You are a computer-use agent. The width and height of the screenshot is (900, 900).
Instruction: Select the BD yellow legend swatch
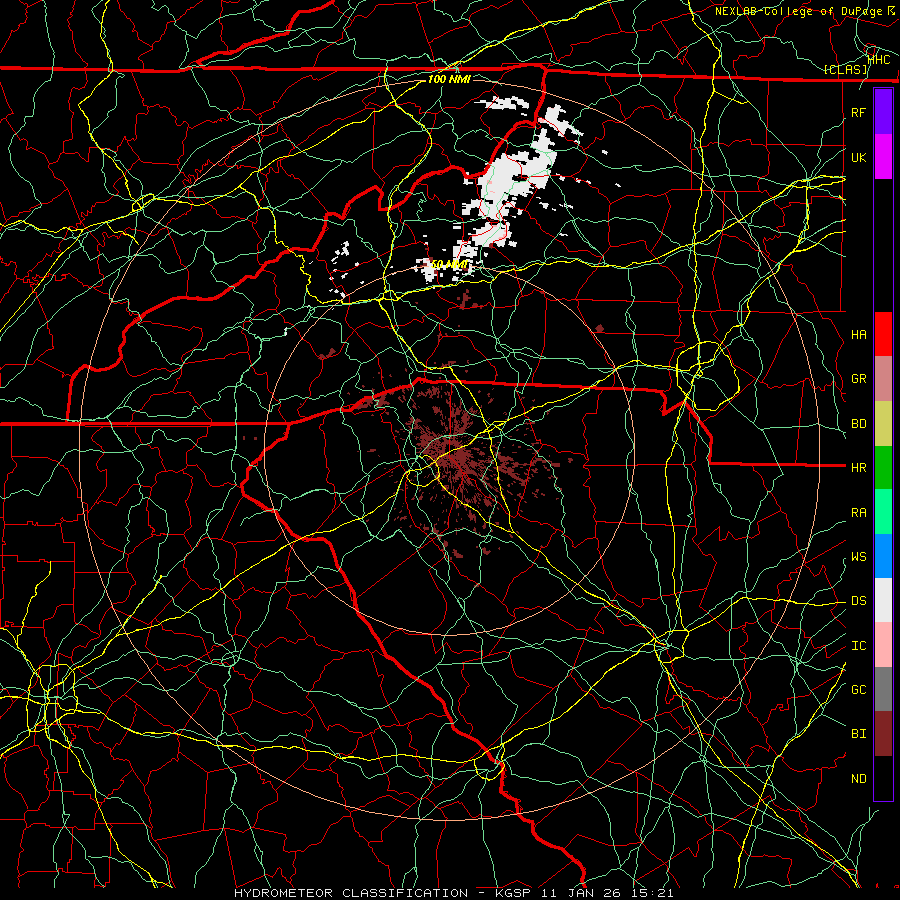[x=883, y=424]
